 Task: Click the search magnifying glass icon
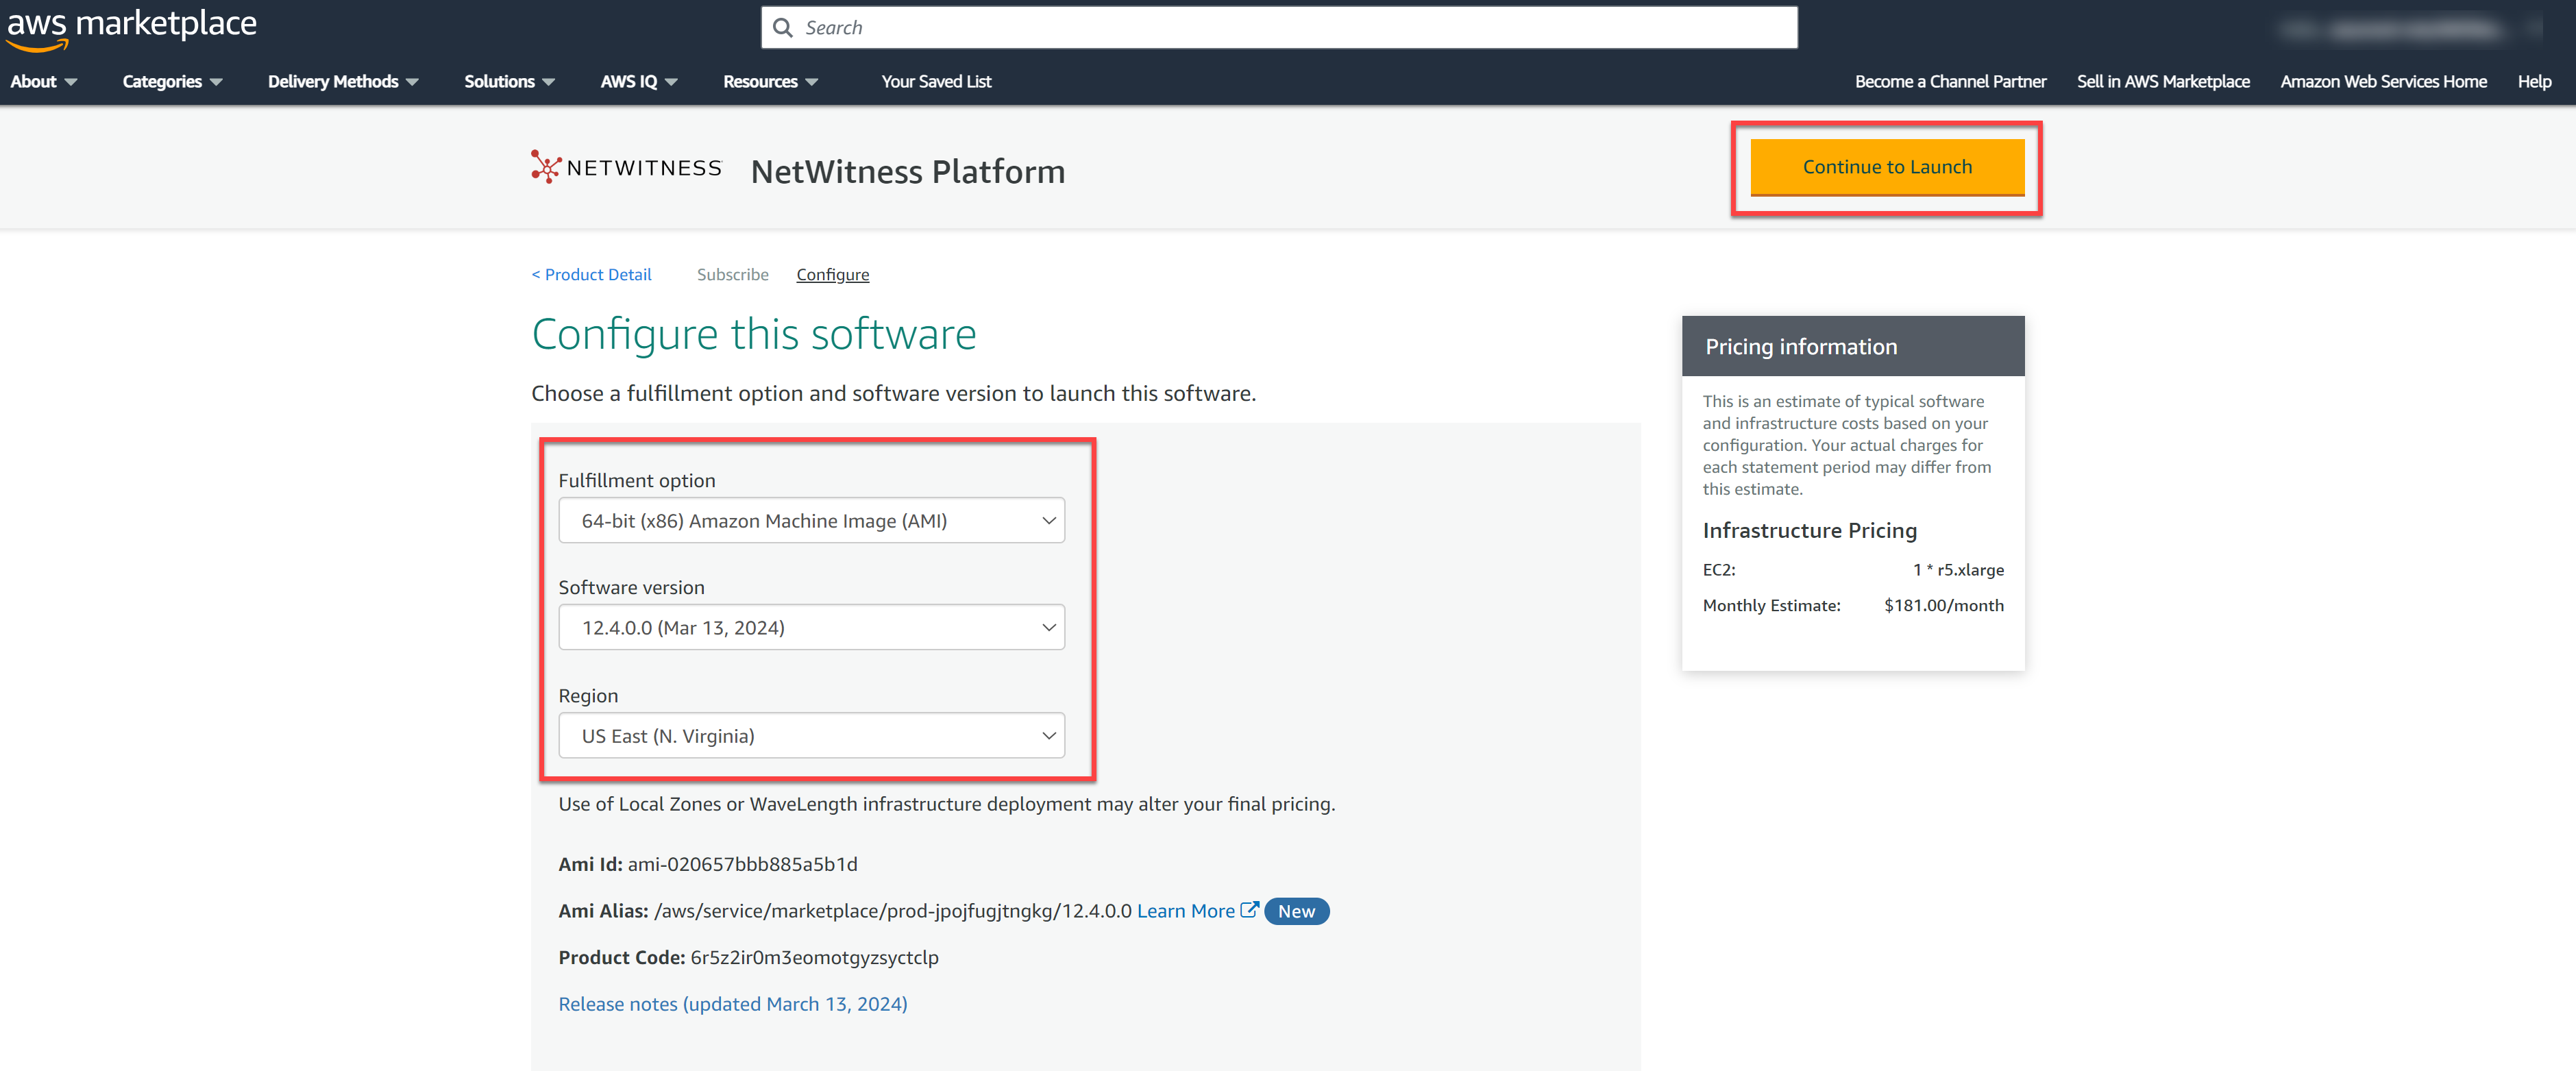coord(784,27)
